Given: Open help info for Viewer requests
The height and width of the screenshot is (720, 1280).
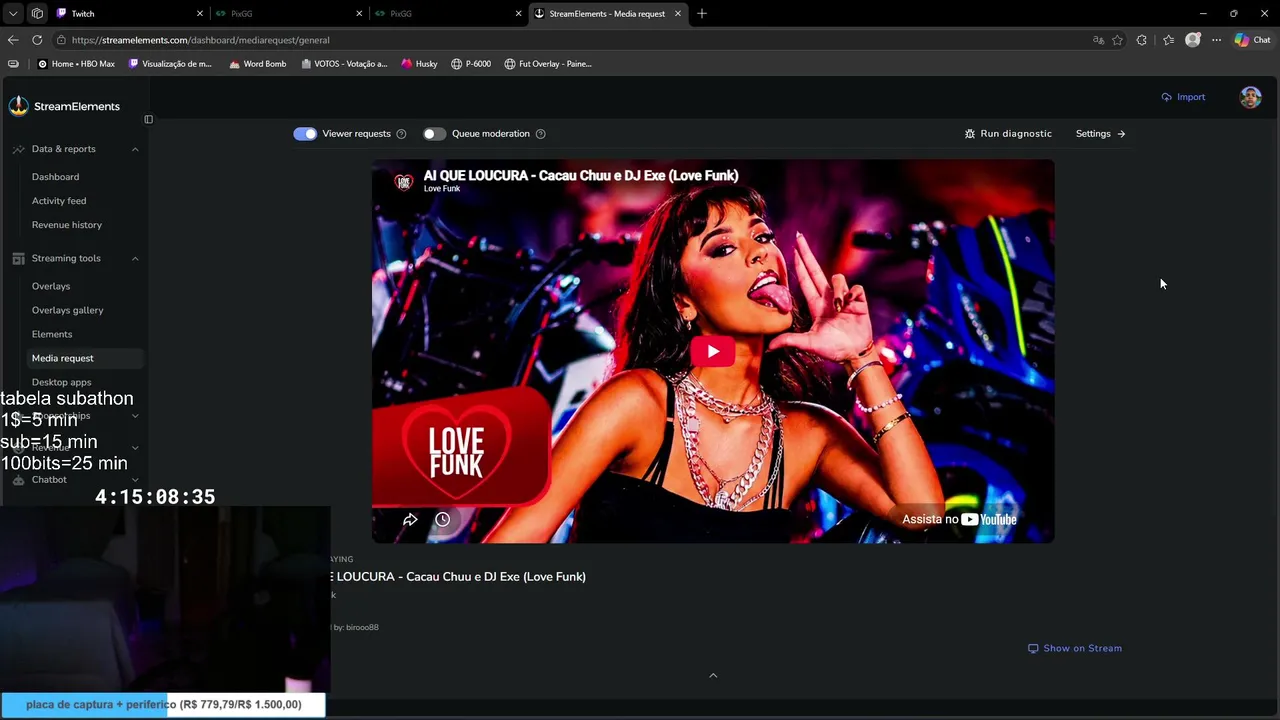Looking at the screenshot, I should pyautogui.click(x=401, y=134).
